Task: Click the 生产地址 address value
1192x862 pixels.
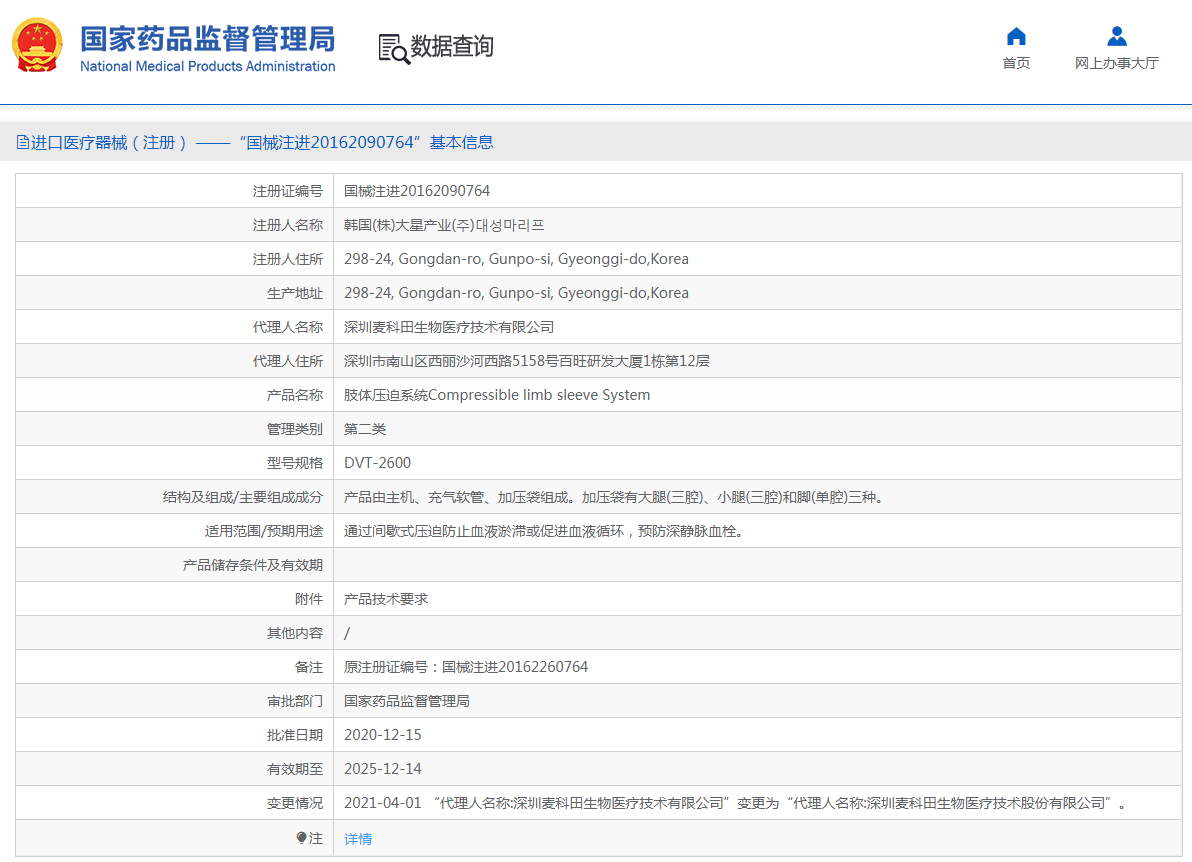Action: [516, 293]
